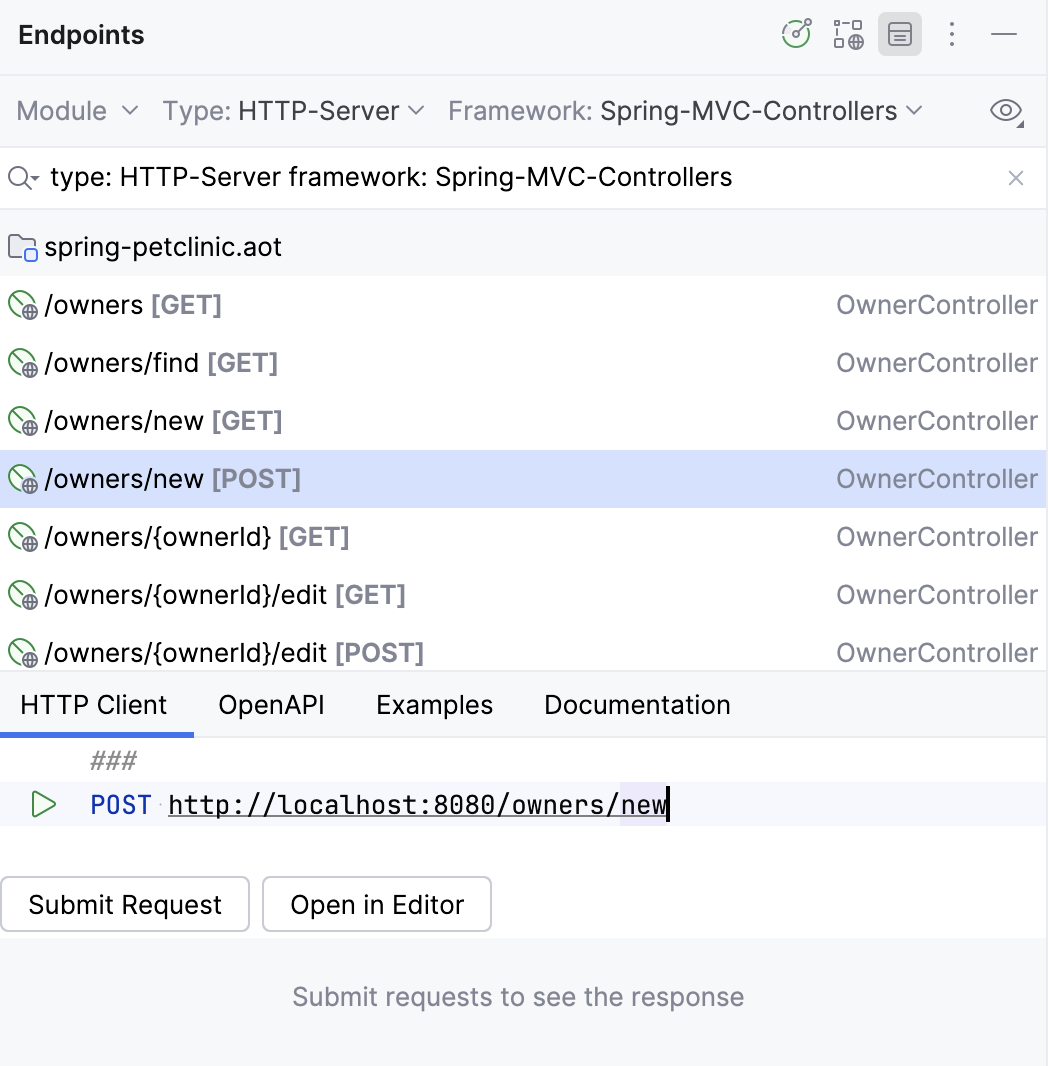
Task: Click the URL structure diagram toolbar icon
Action: [847, 34]
